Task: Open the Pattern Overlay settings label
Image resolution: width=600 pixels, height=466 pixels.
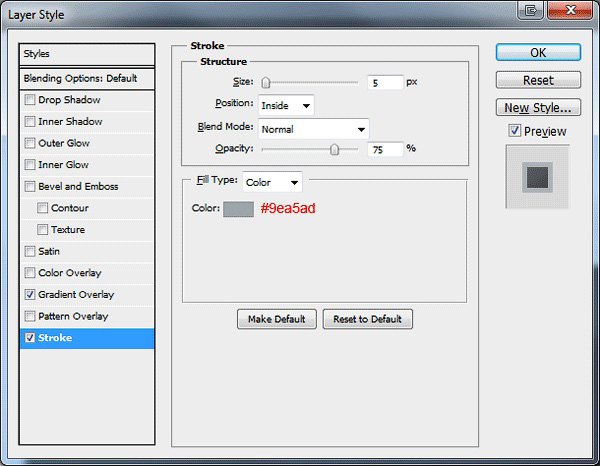Action: coord(73,316)
